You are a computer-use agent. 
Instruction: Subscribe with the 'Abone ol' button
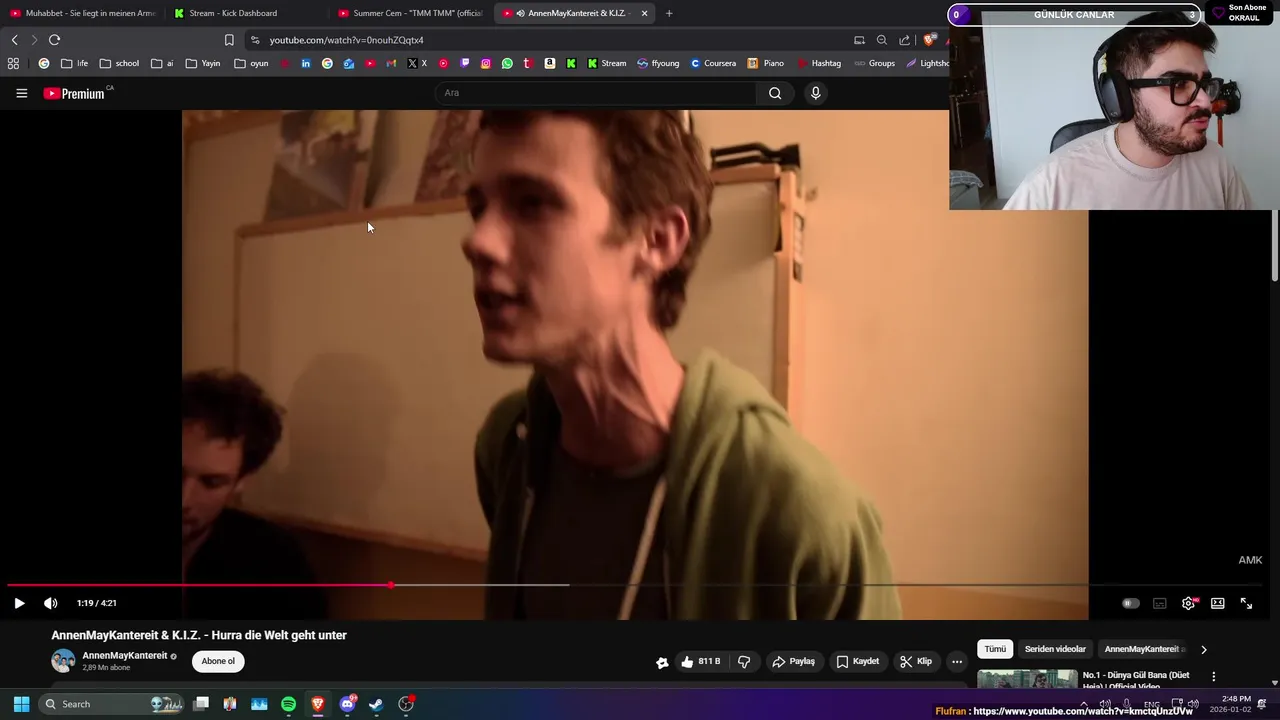coord(218,661)
